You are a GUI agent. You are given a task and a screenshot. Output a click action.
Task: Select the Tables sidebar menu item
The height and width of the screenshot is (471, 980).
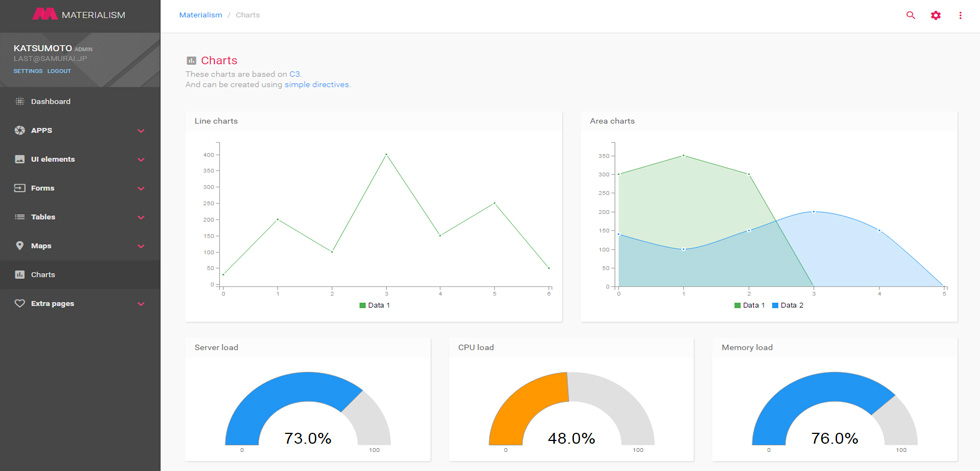80,217
